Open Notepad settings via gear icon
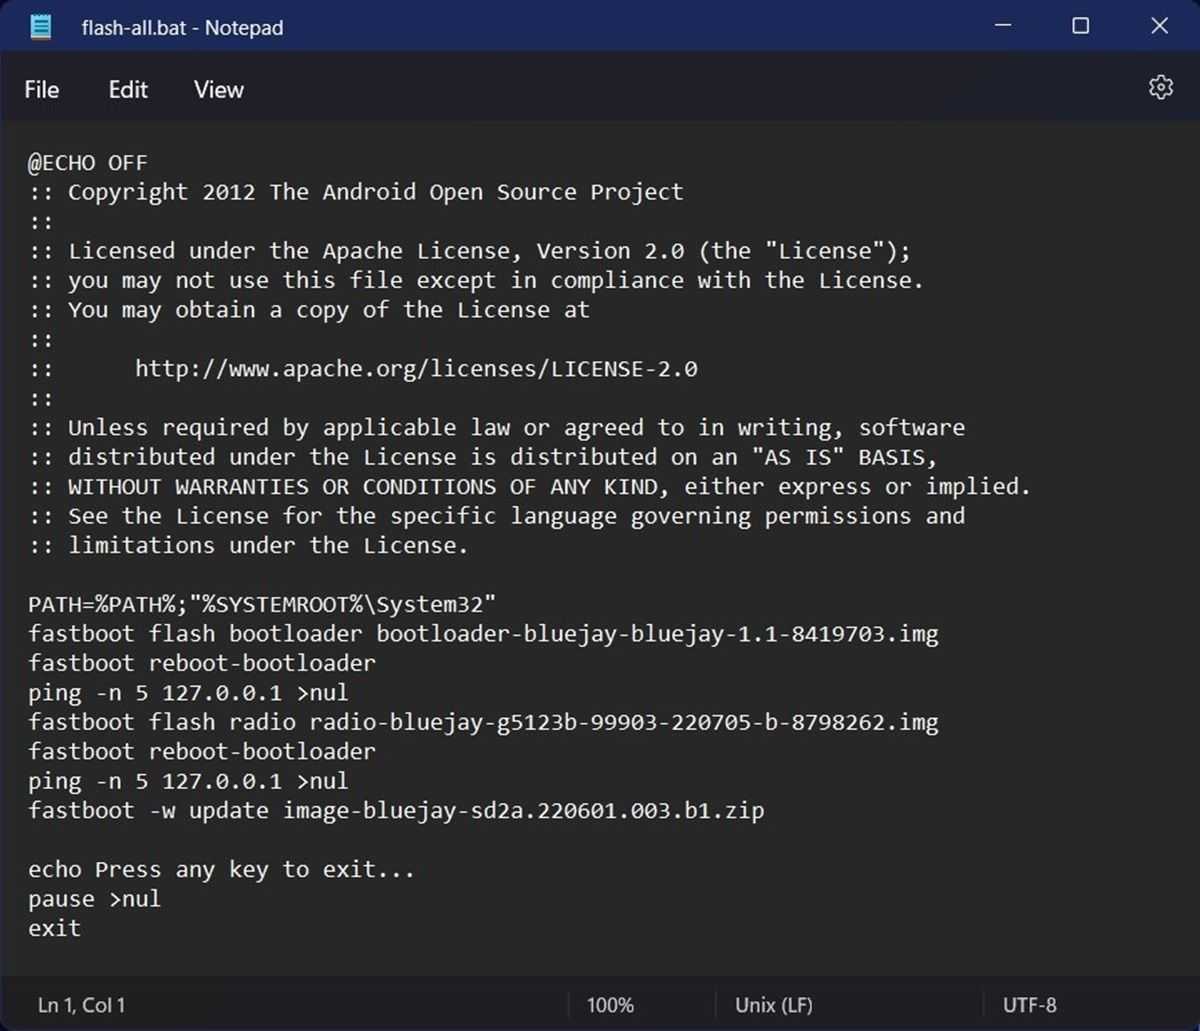Image resolution: width=1200 pixels, height=1031 pixels. pos(1160,88)
